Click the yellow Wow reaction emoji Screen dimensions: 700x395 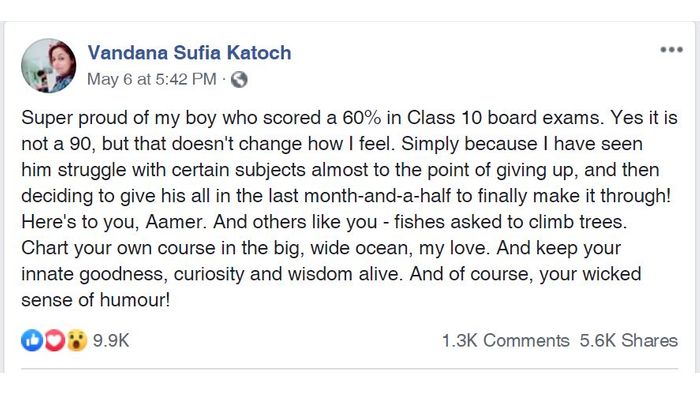pos(77,341)
